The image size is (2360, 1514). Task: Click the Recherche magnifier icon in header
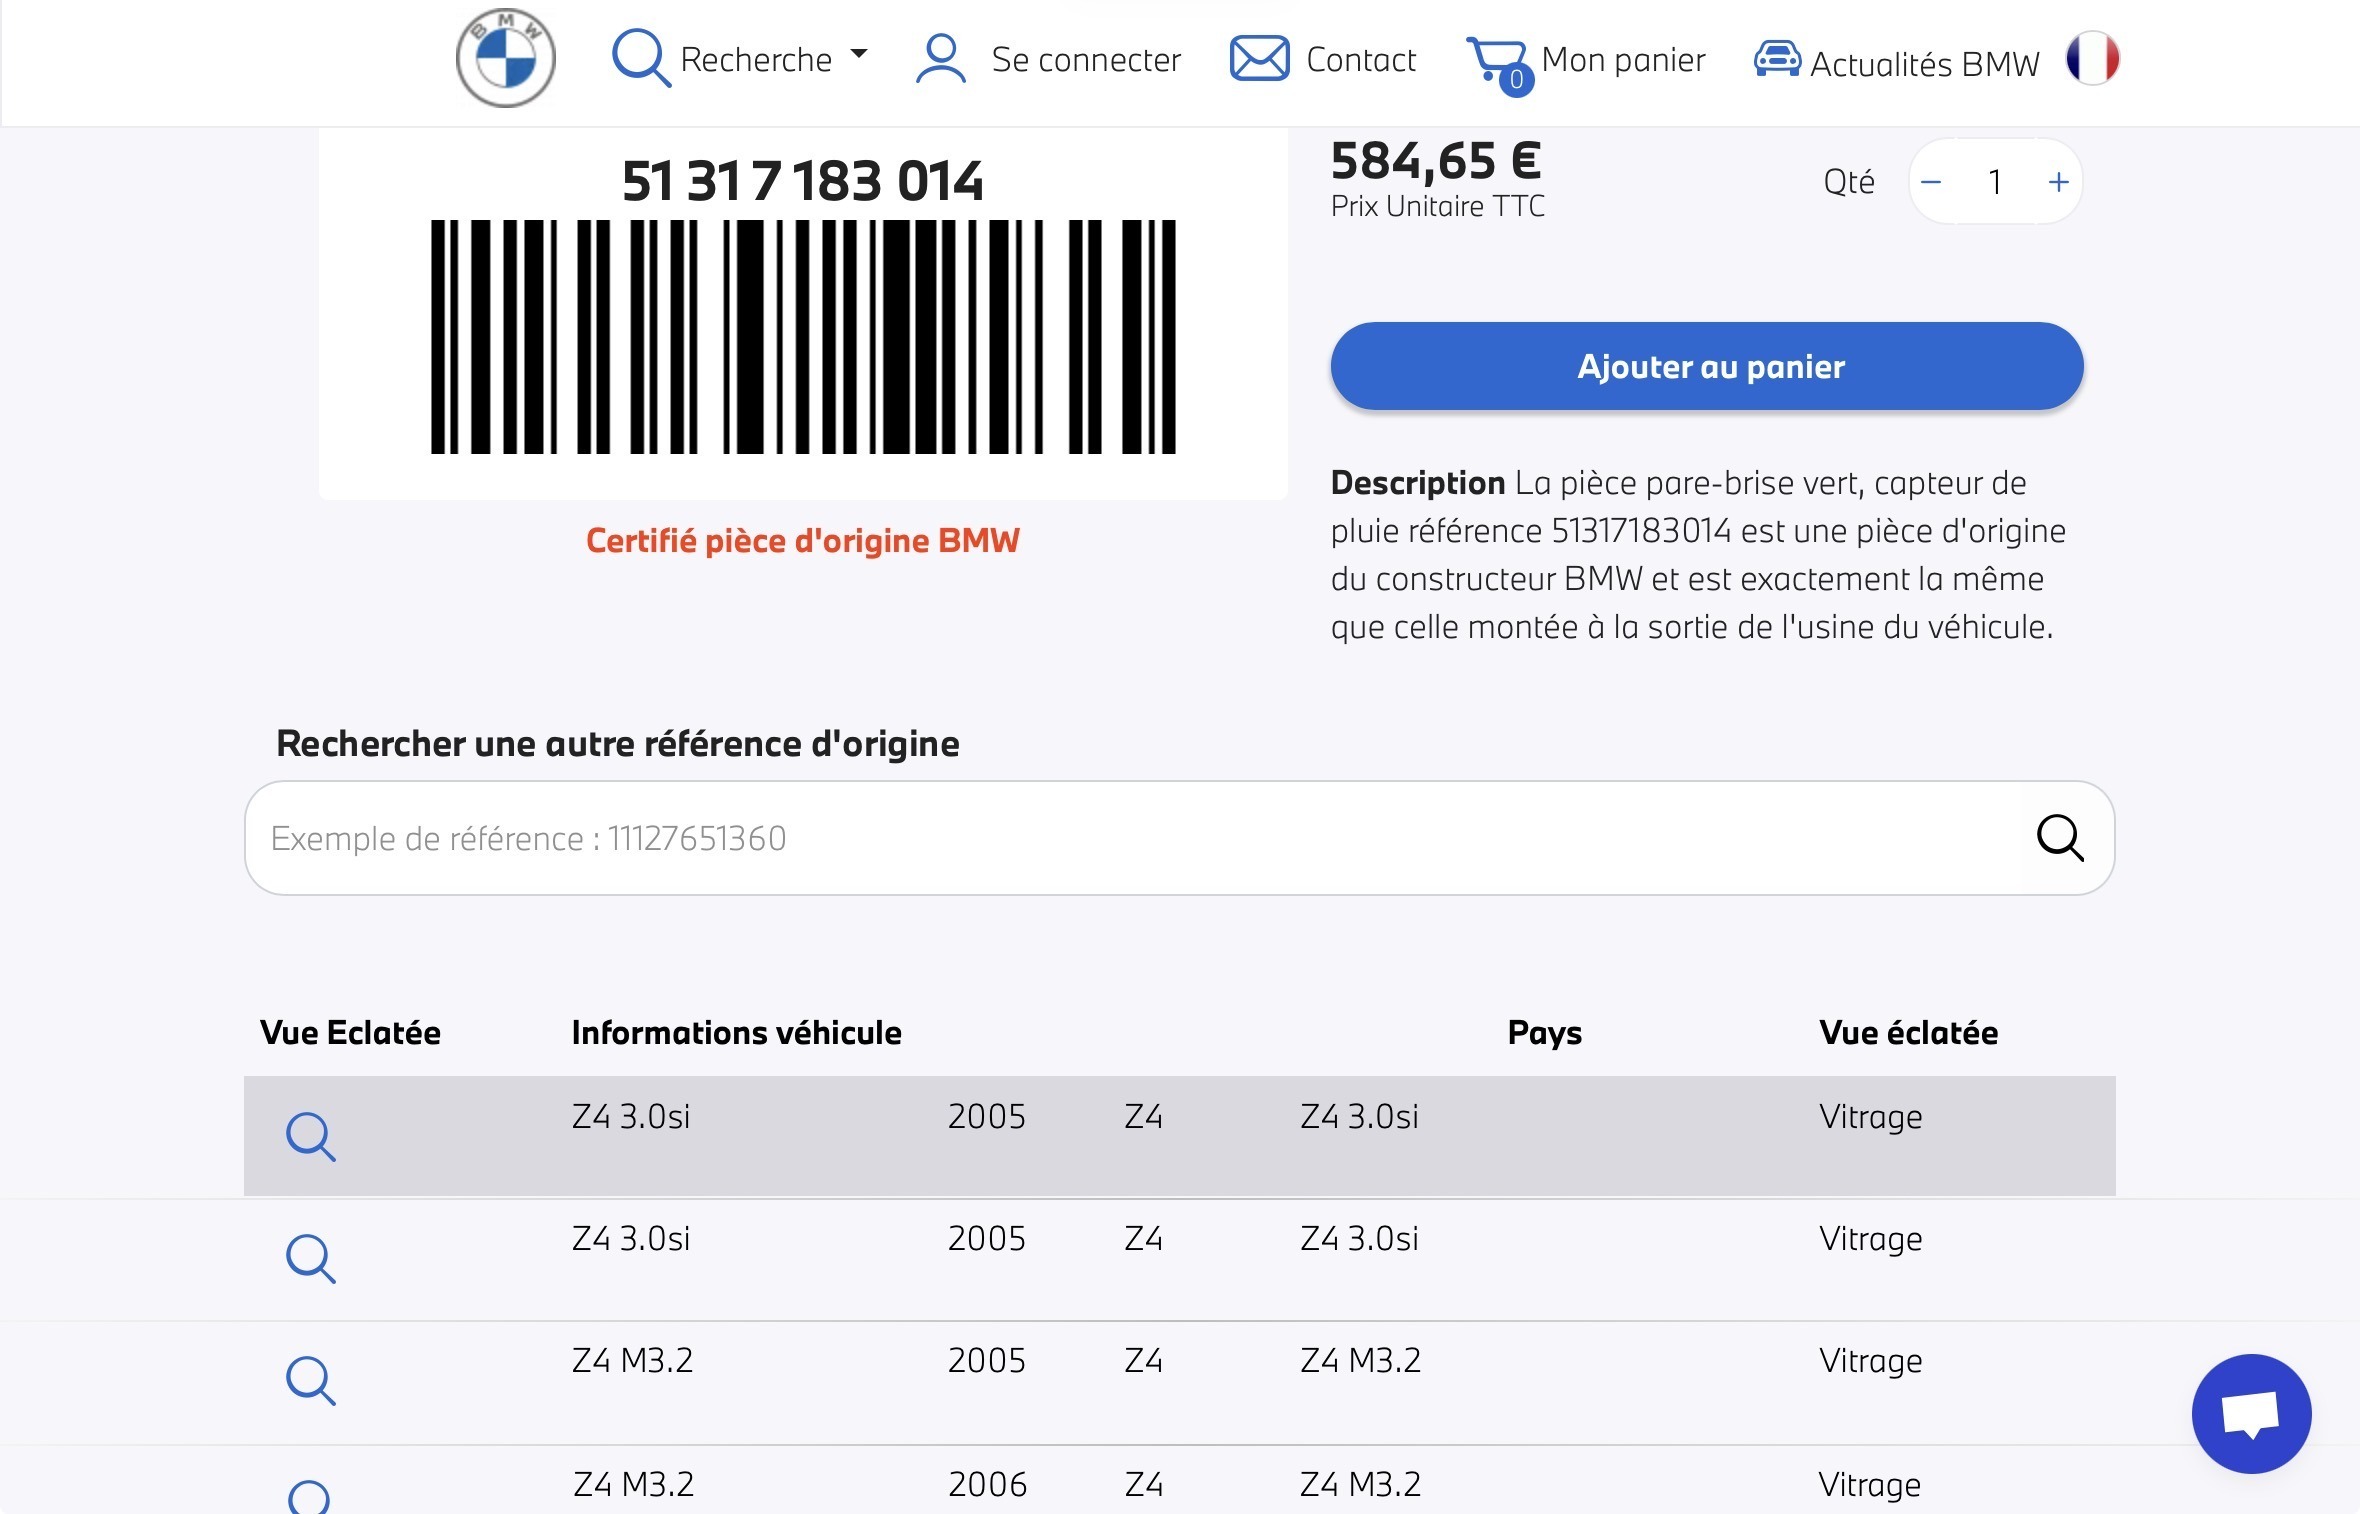(640, 58)
